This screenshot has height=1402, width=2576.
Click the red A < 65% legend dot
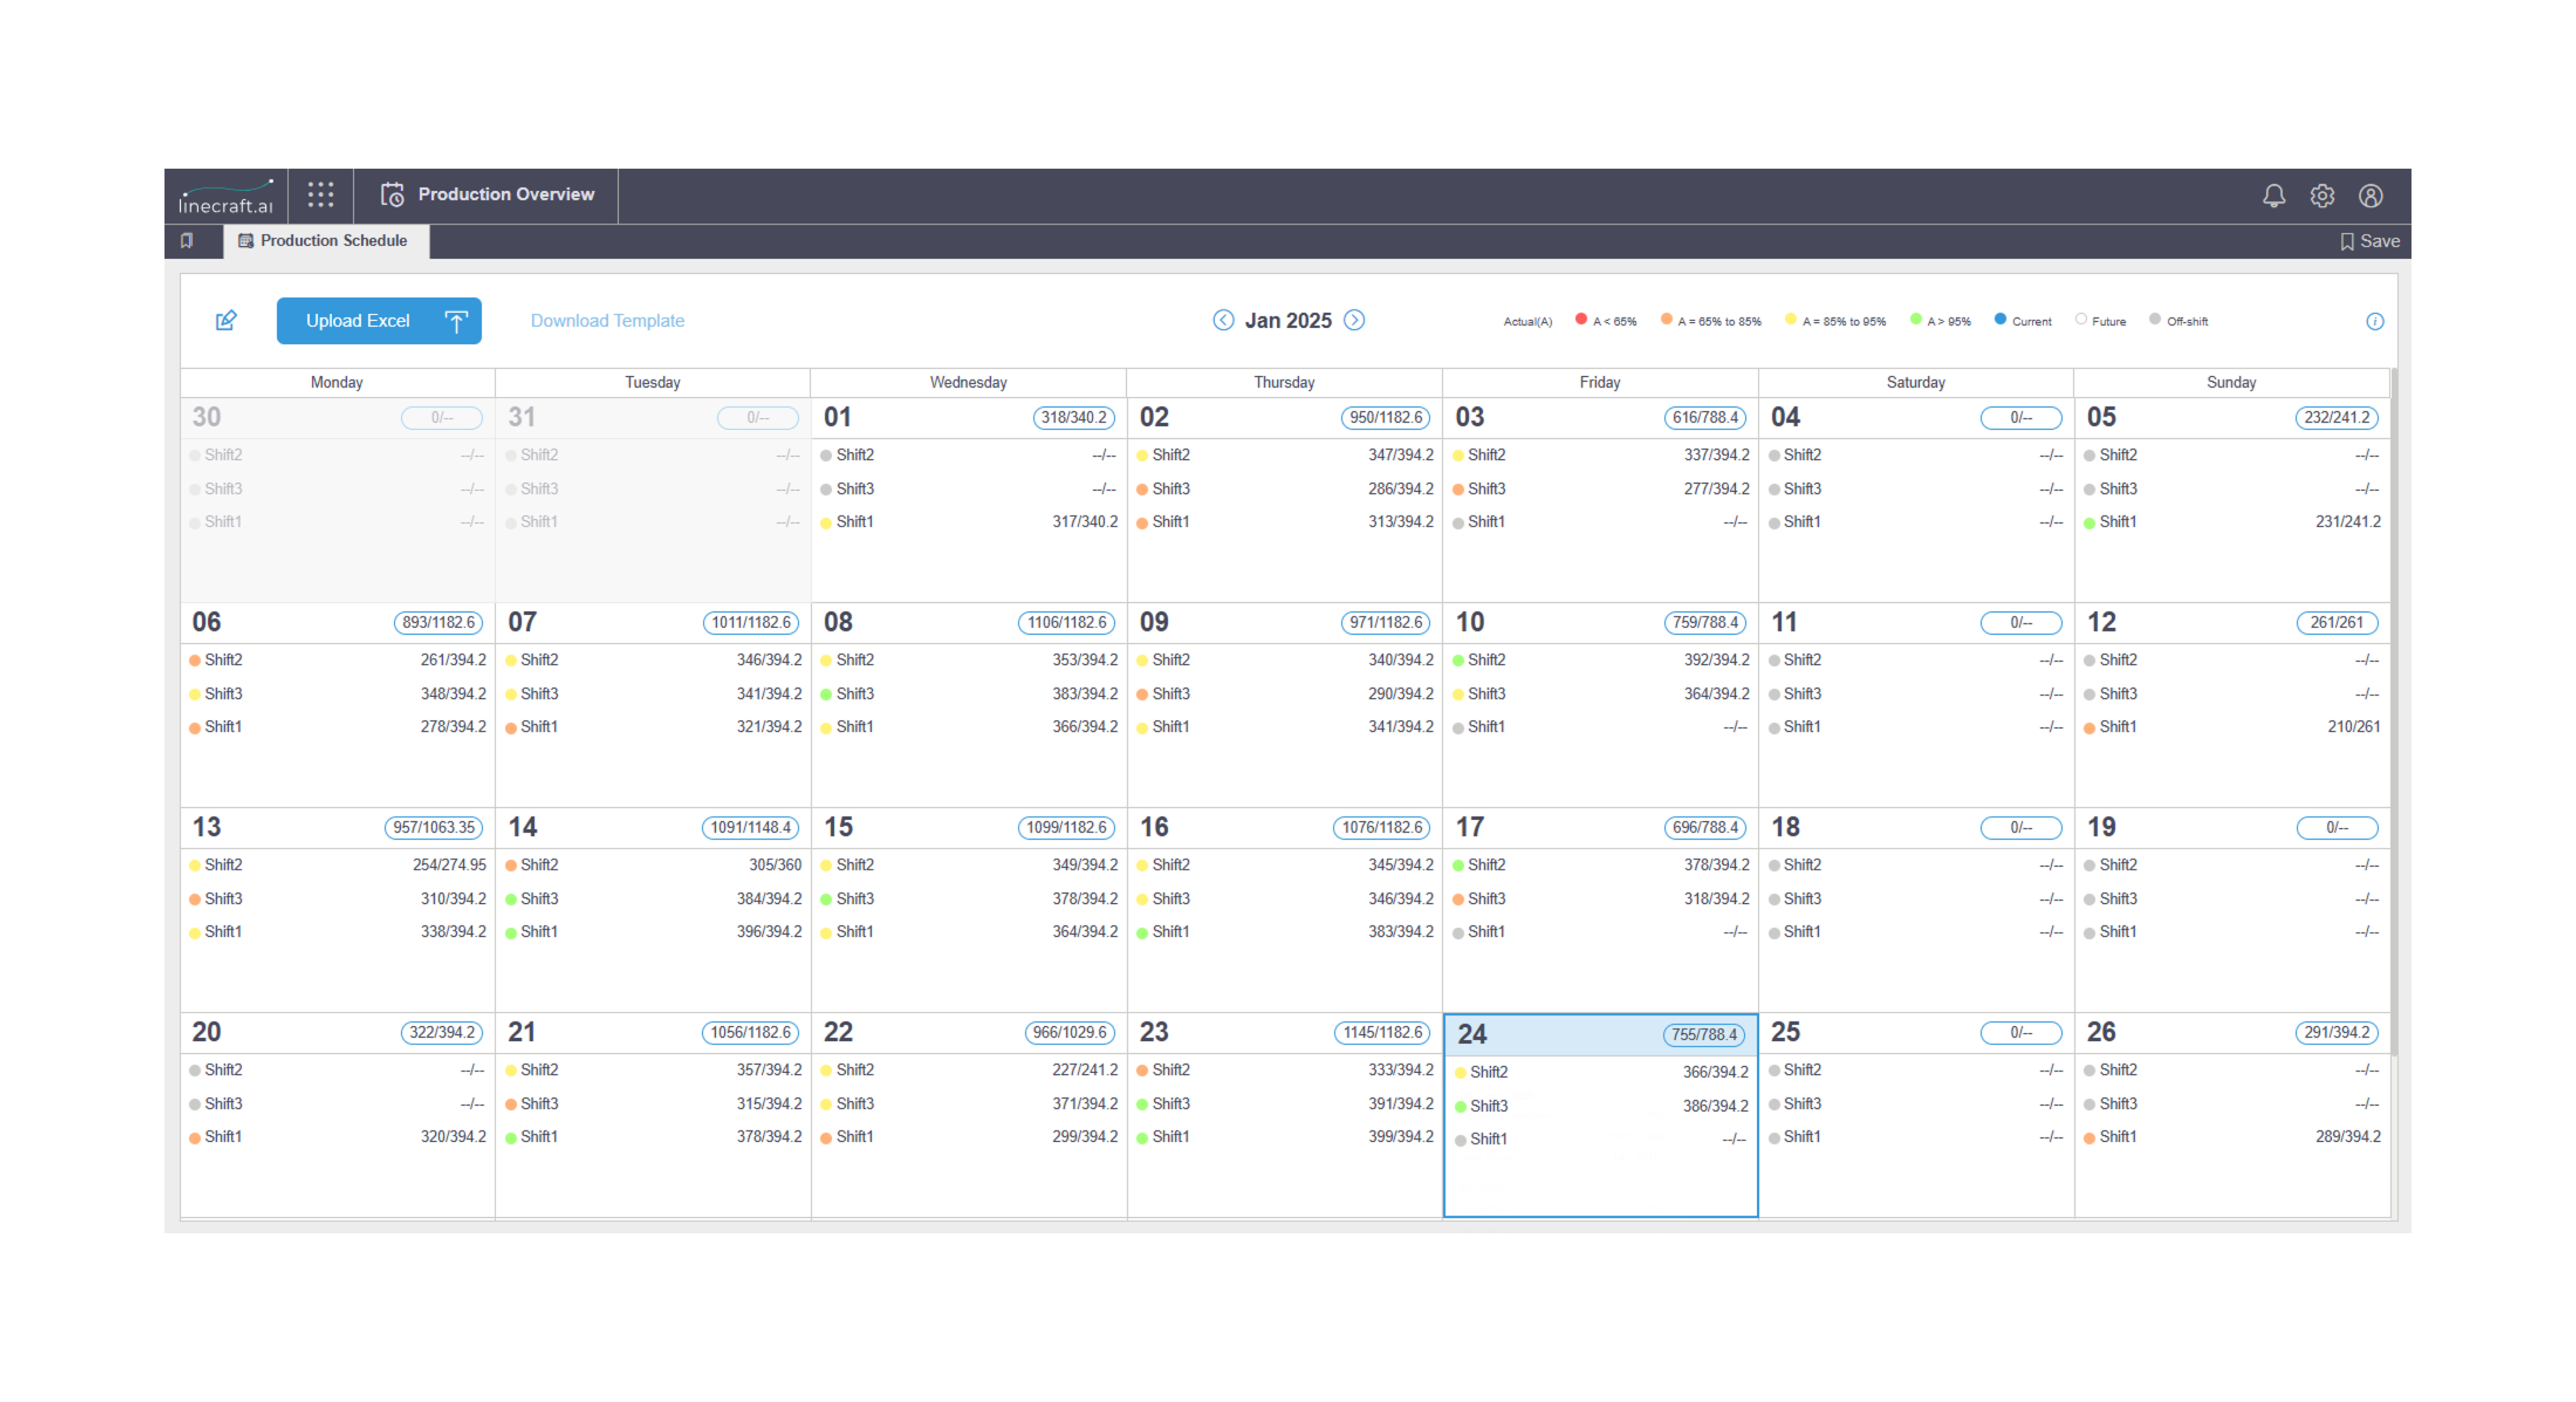pyautogui.click(x=1581, y=319)
